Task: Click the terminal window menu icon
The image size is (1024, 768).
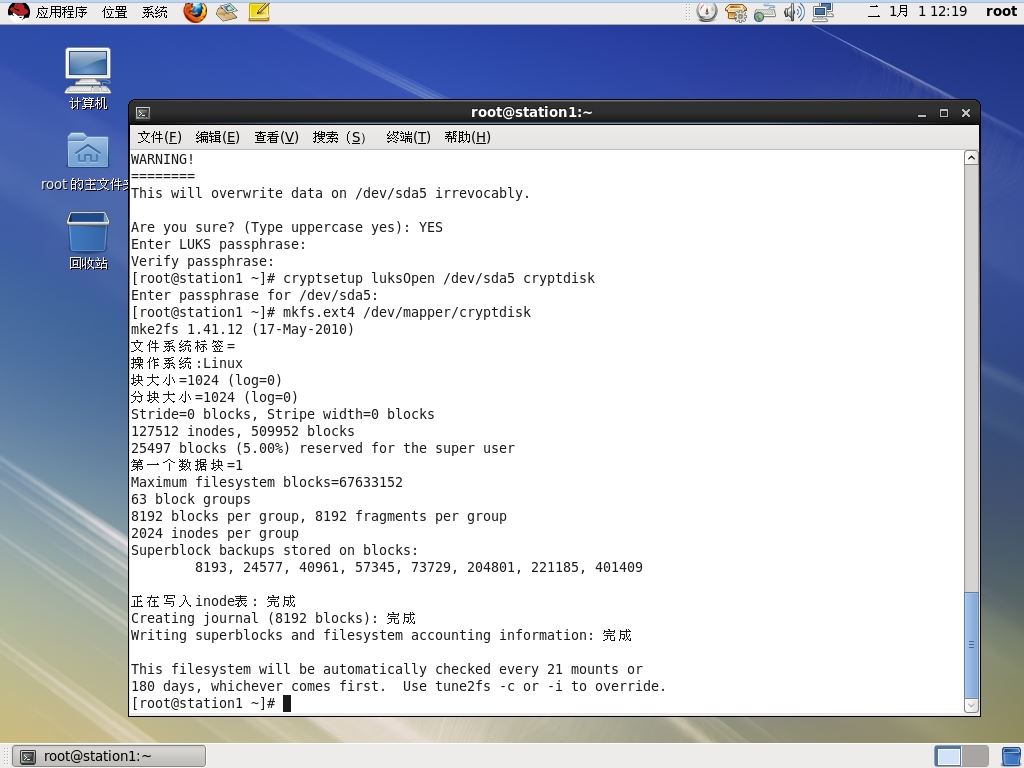Action: pyautogui.click(x=143, y=113)
